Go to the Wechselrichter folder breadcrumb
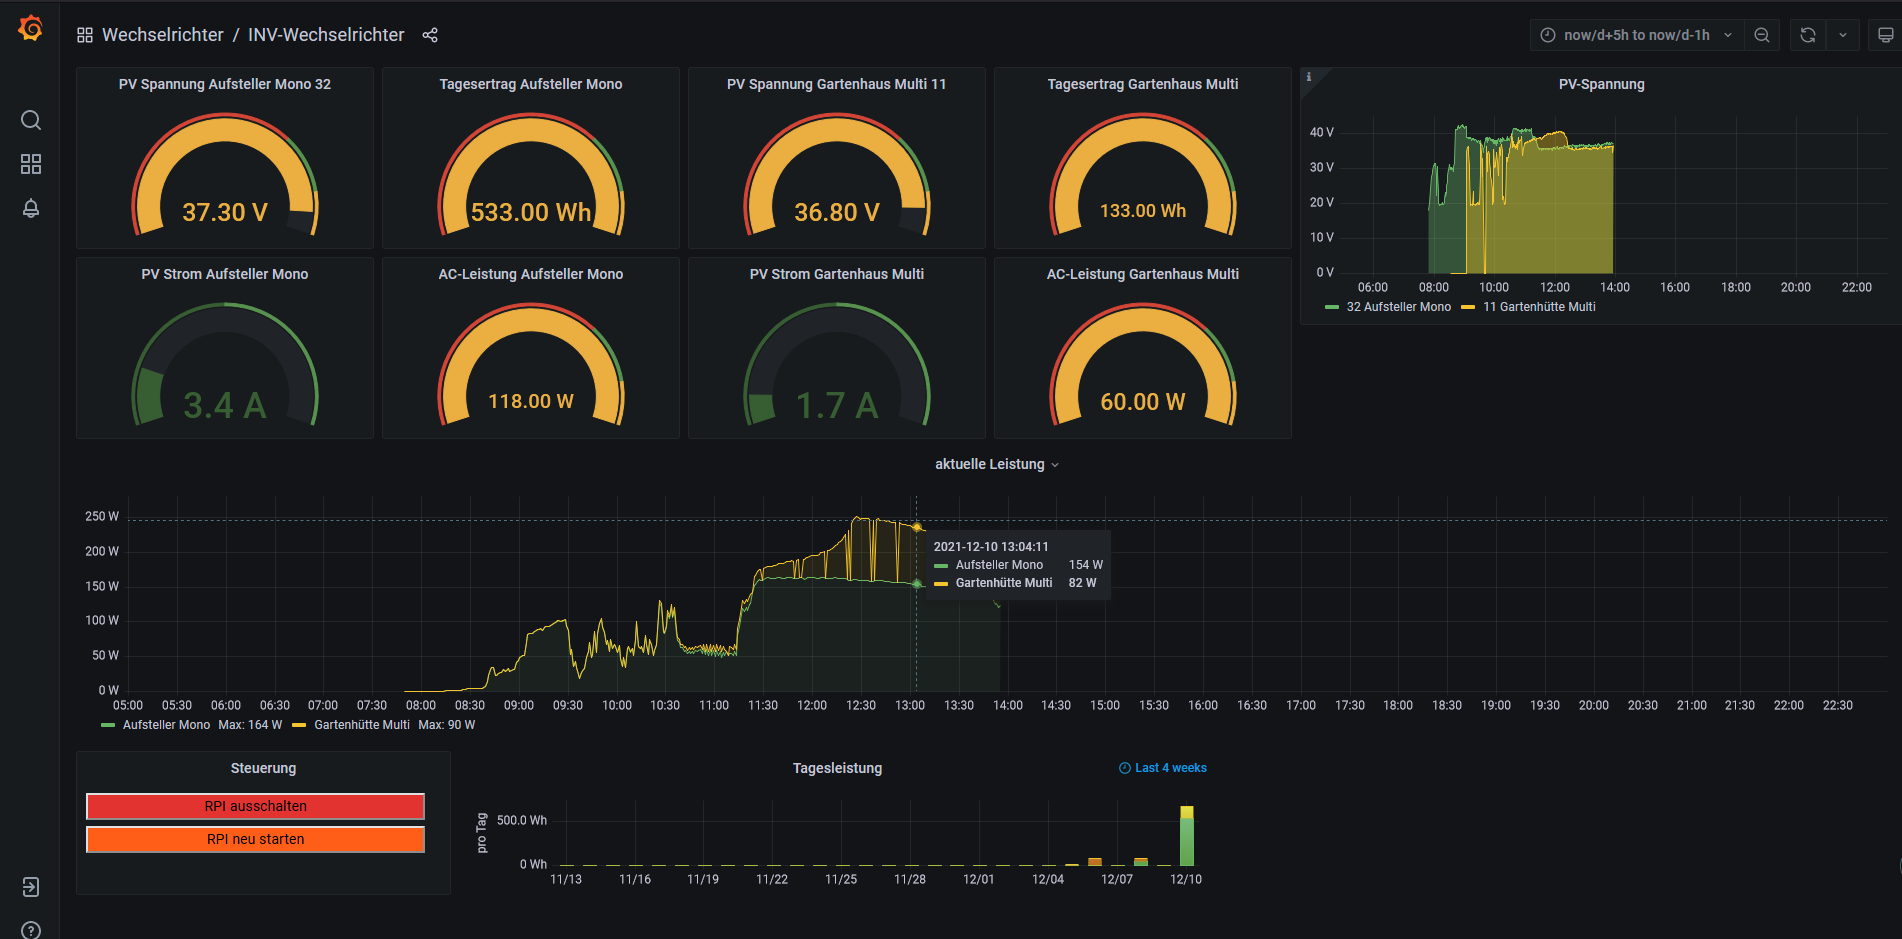Image resolution: width=1902 pixels, height=939 pixels. 162,35
